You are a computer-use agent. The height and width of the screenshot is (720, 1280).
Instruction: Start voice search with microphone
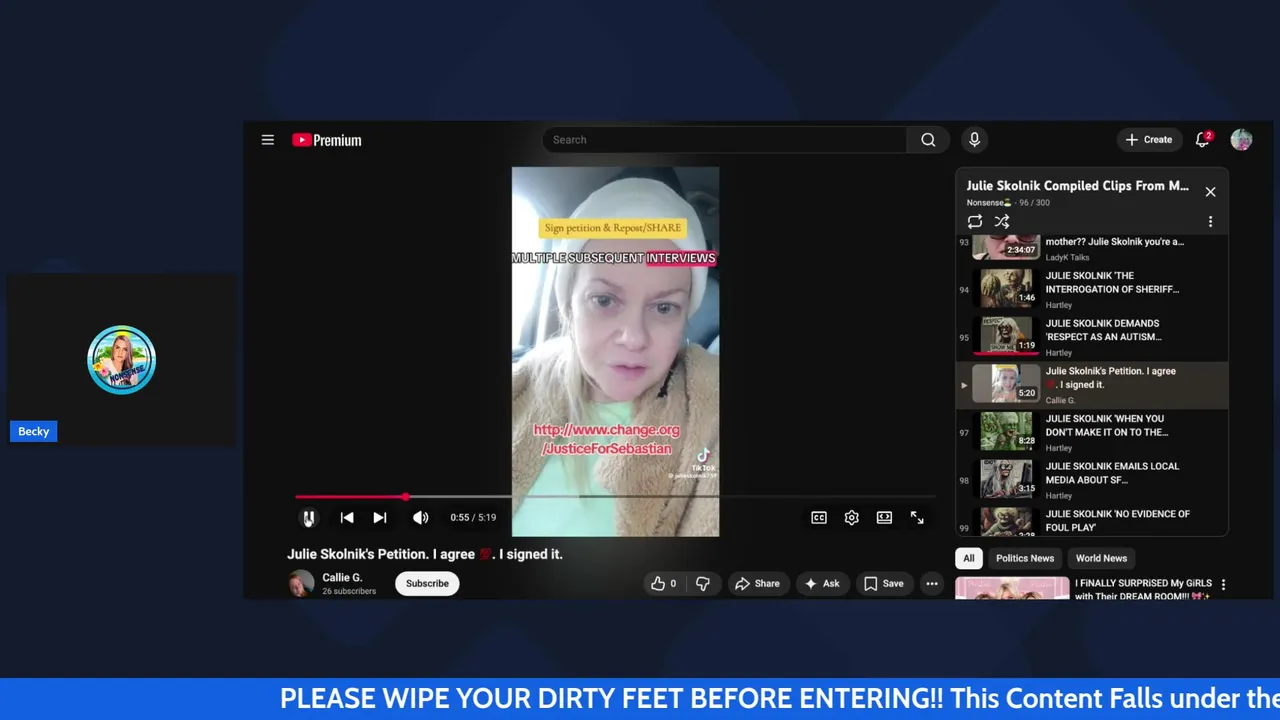974,140
